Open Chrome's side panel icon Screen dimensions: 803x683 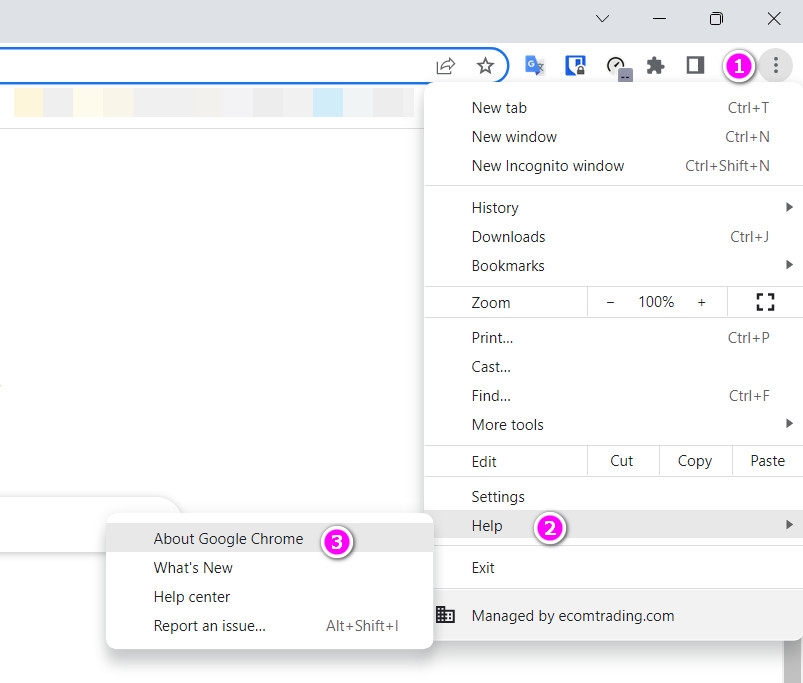click(694, 65)
